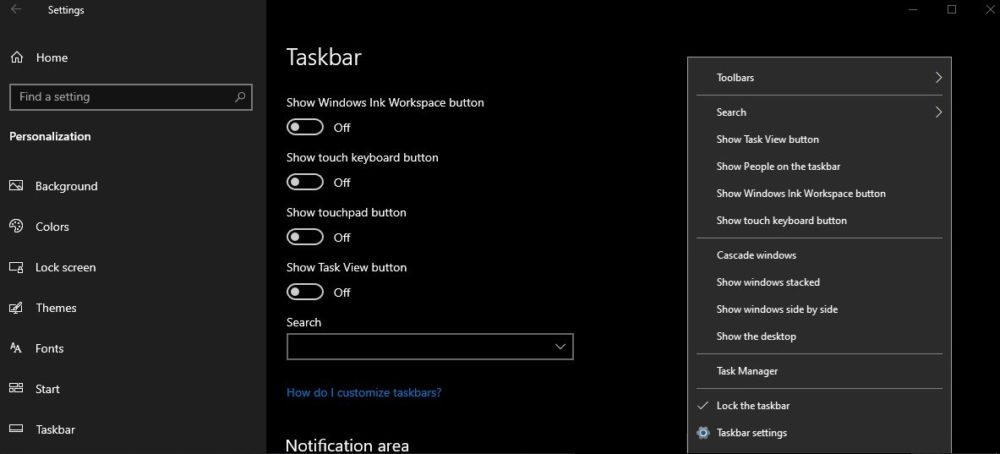Click the Home icon in sidebar
The image size is (1000, 454).
17,58
